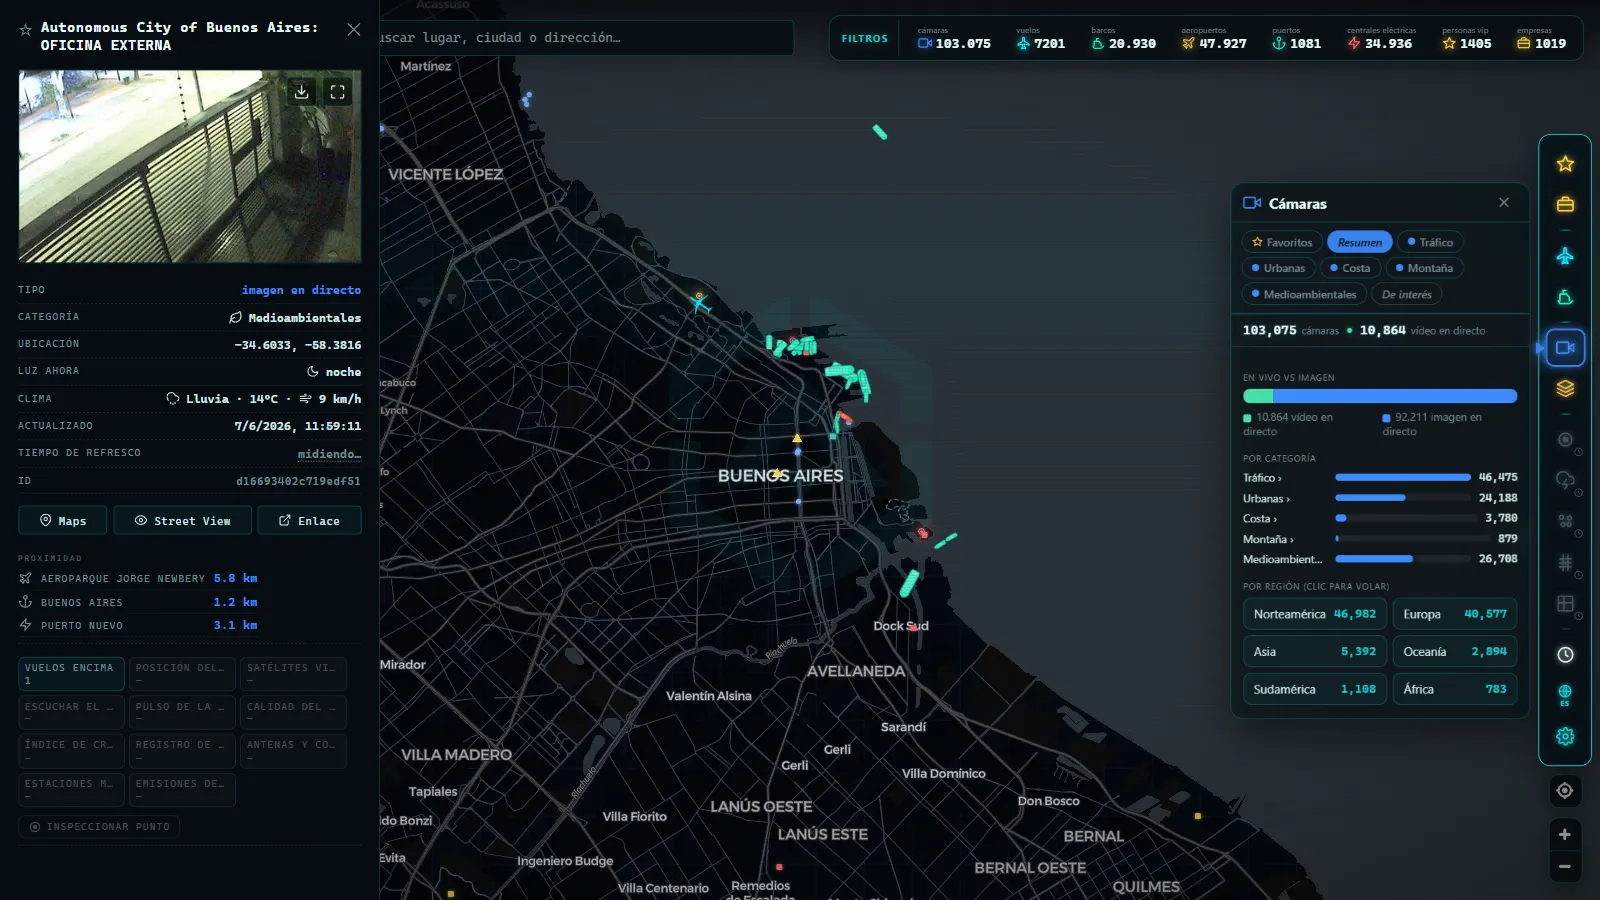
Task: Toggle the puertos 1081 filter
Action: 1296,38
